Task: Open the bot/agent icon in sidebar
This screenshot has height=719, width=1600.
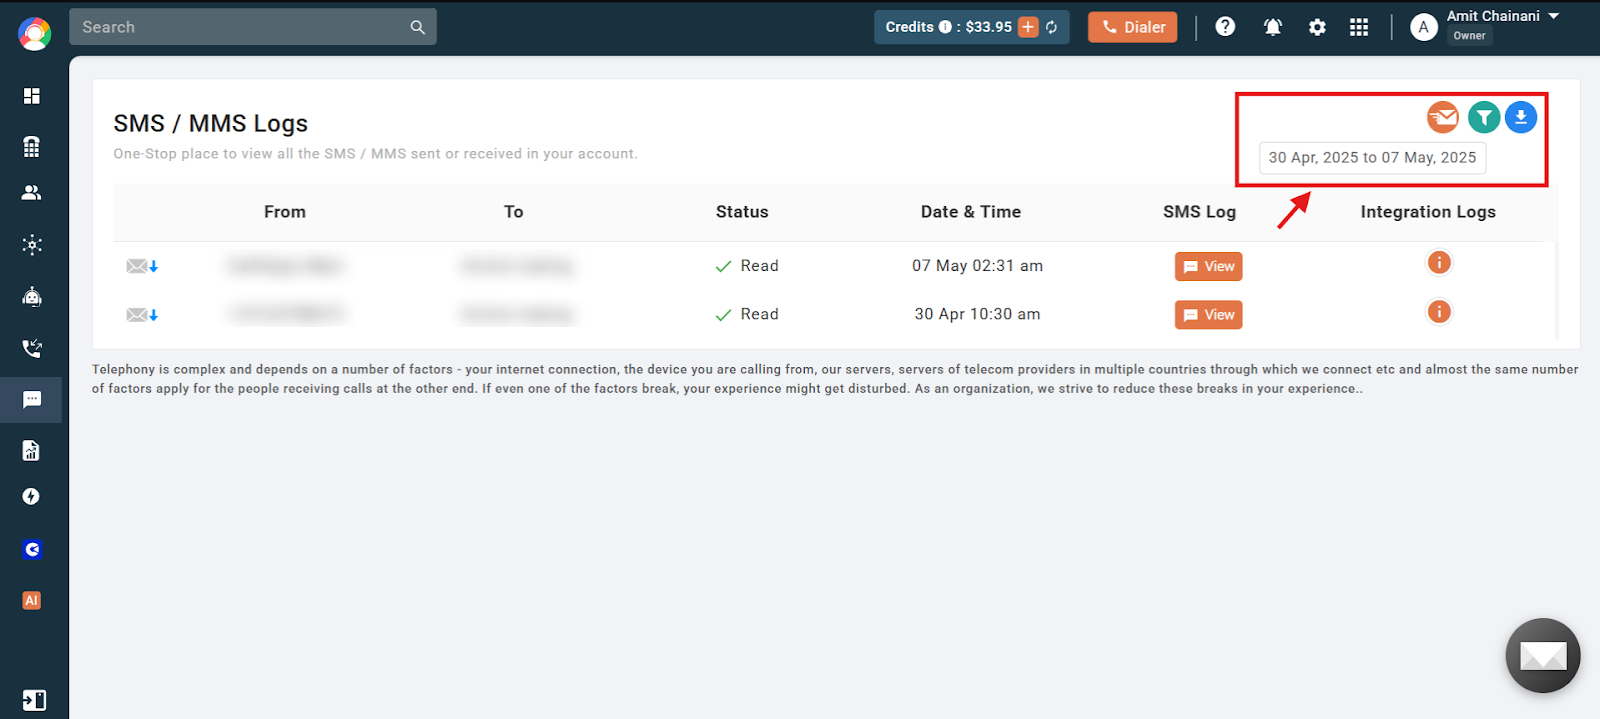Action: tap(32, 296)
